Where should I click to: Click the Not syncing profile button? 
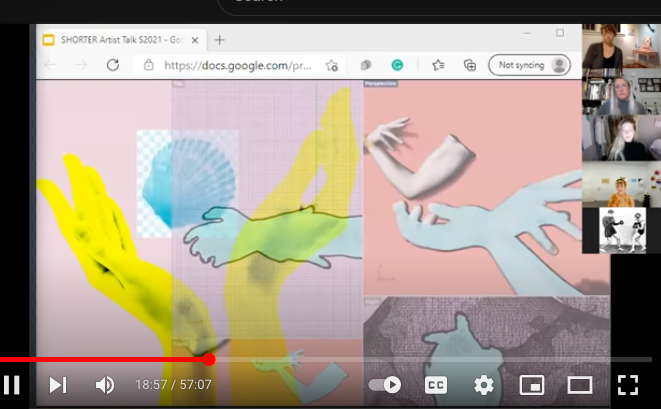(x=529, y=65)
